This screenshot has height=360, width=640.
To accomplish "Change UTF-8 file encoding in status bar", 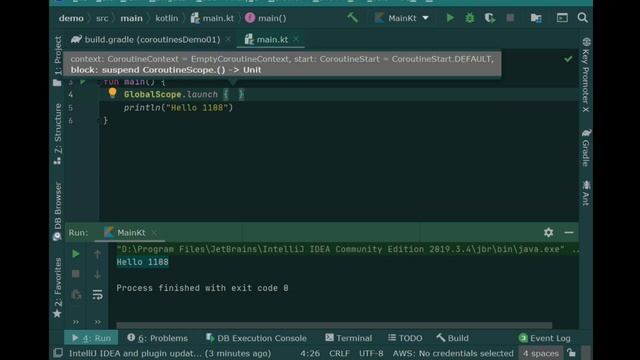I will pyautogui.click(x=371, y=353).
